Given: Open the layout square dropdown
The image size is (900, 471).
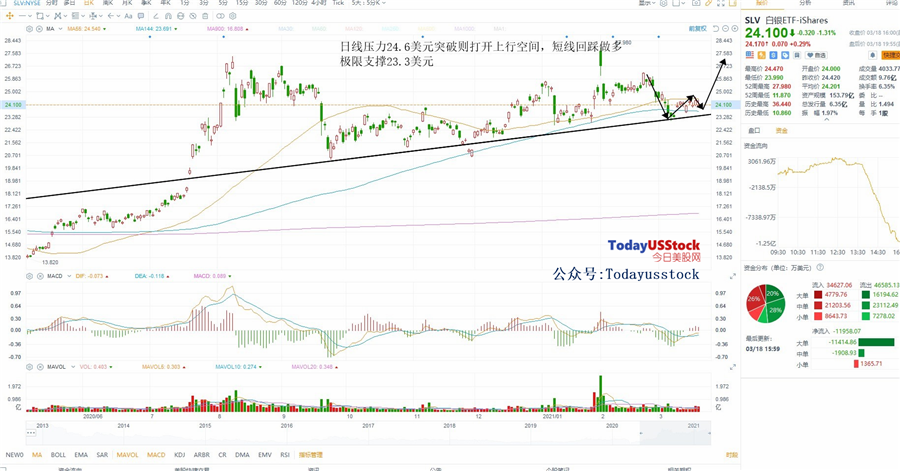Looking at the screenshot, I should 680,3.
